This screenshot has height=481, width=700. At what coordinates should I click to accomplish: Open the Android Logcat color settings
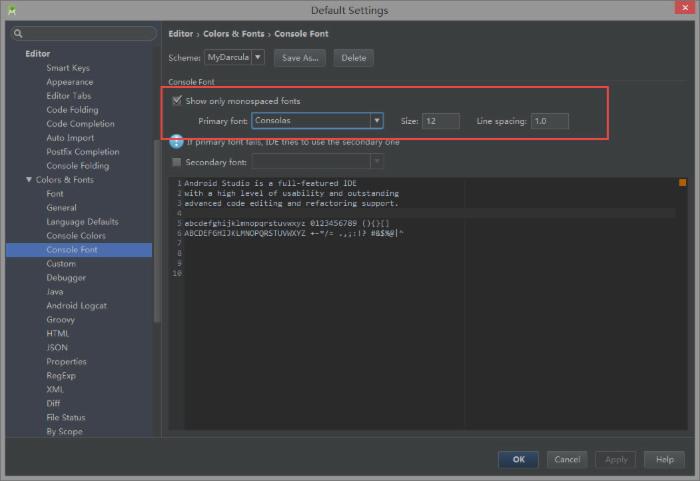[x=76, y=306]
